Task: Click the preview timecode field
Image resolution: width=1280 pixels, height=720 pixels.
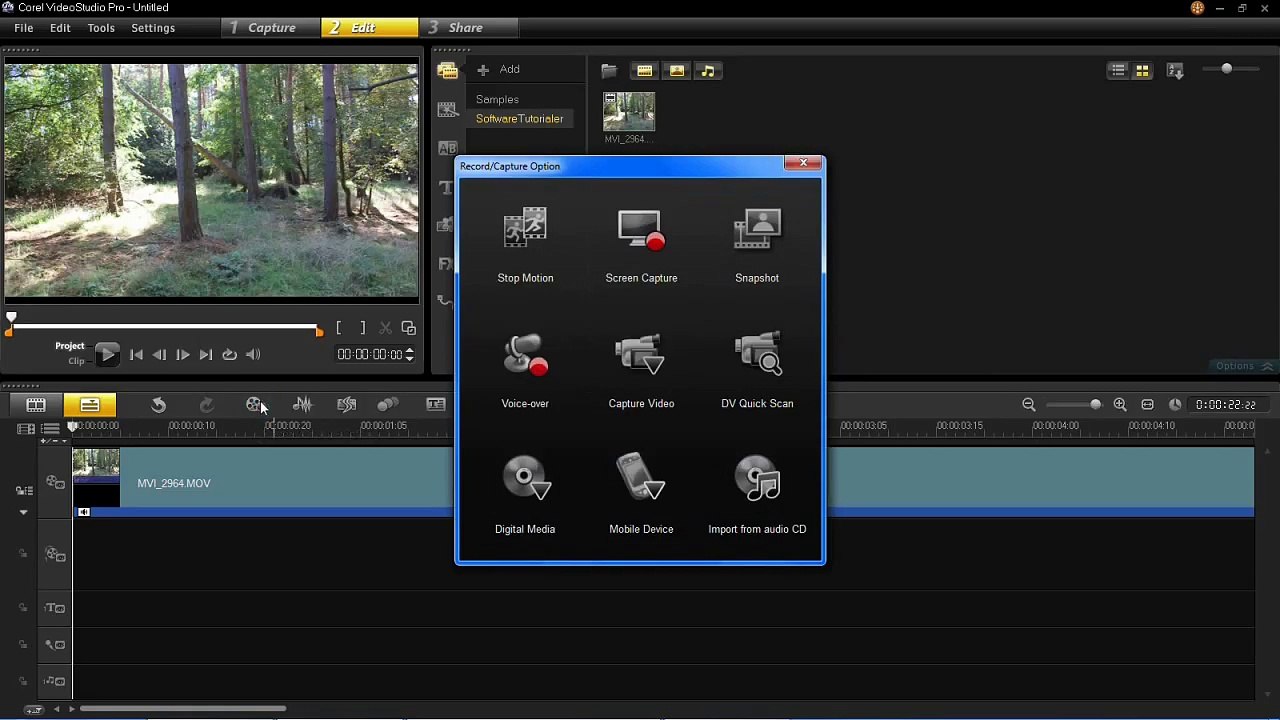Action: (x=369, y=354)
